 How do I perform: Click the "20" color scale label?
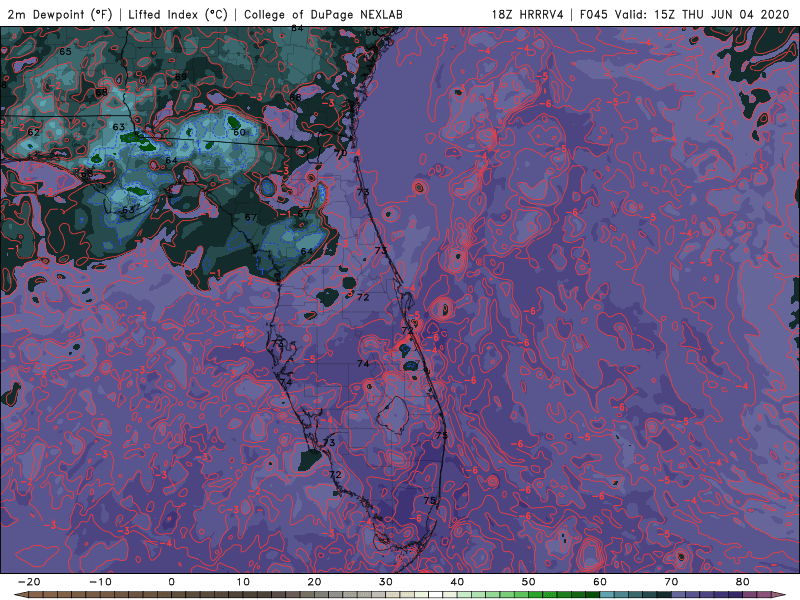click(x=314, y=582)
